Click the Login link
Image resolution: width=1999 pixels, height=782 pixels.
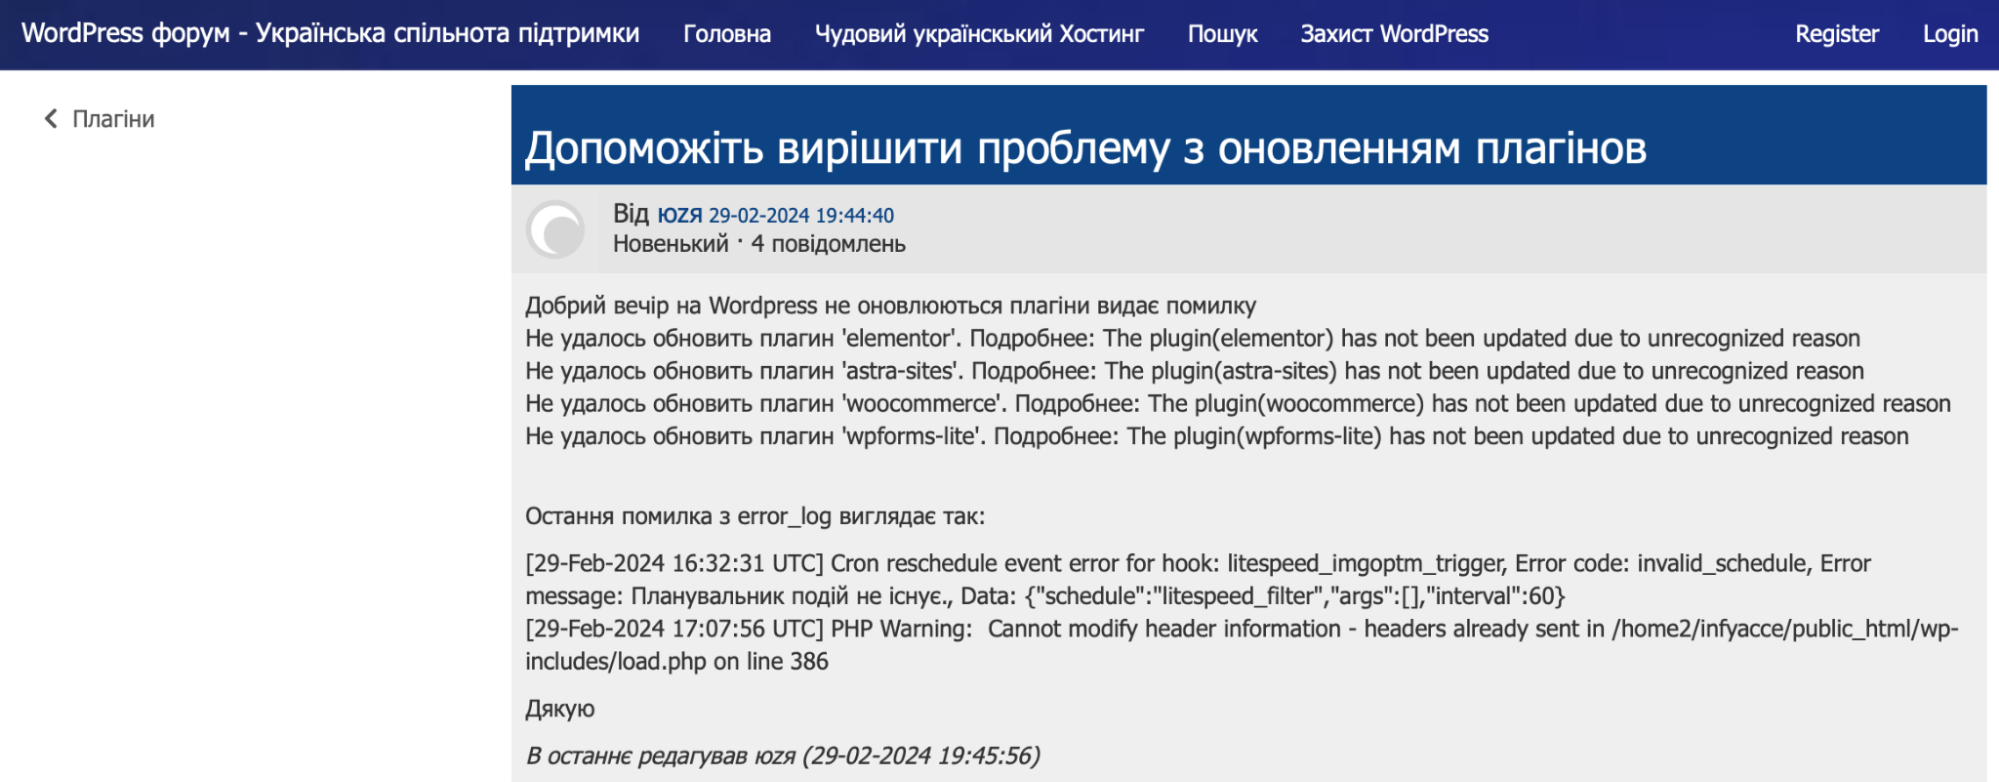tap(1950, 34)
